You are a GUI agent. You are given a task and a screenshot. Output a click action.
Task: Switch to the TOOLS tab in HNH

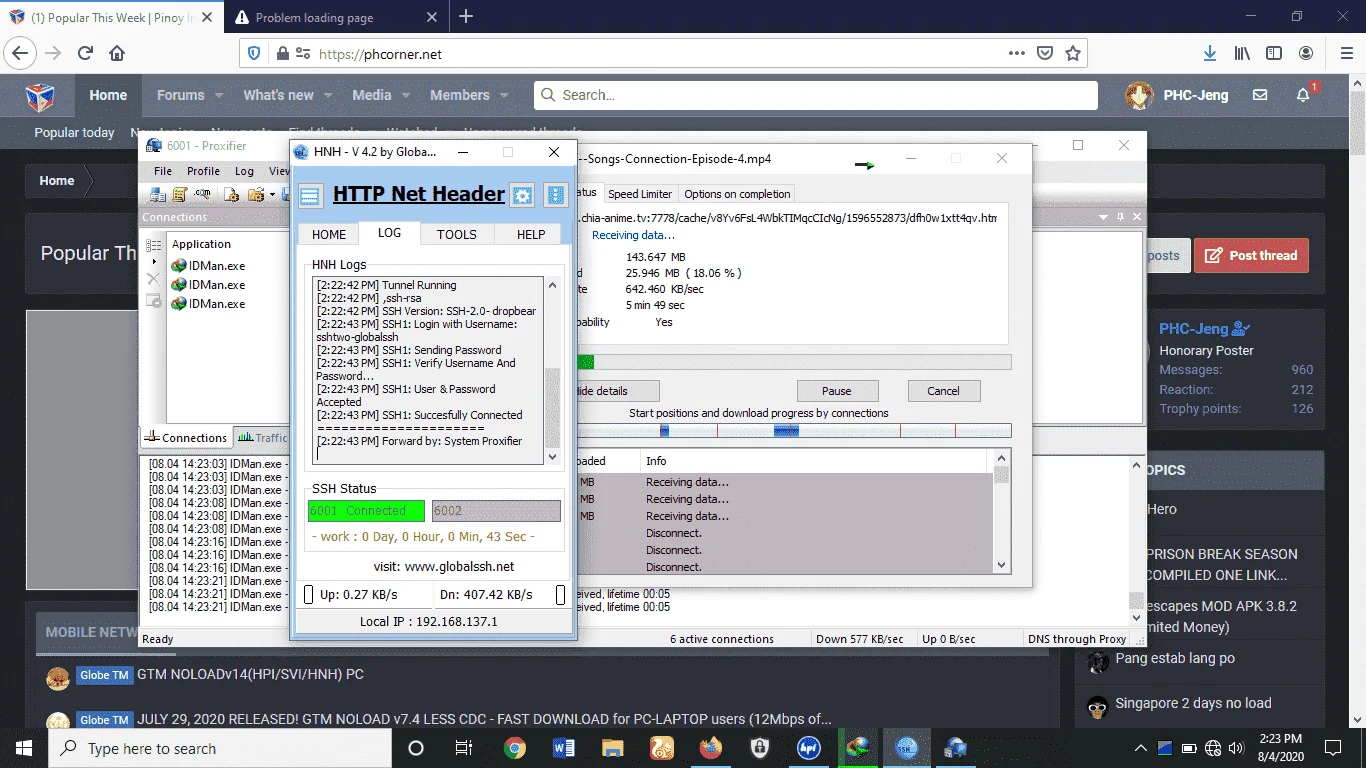pyautogui.click(x=456, y=234)
